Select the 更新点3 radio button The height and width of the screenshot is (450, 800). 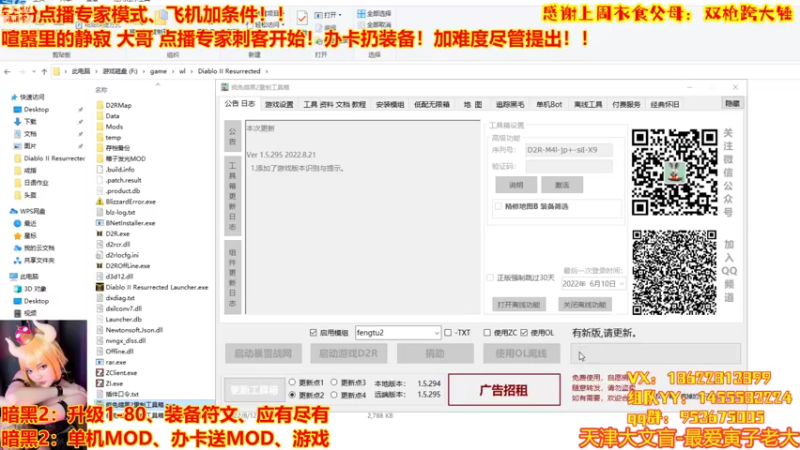coord(334,382)
